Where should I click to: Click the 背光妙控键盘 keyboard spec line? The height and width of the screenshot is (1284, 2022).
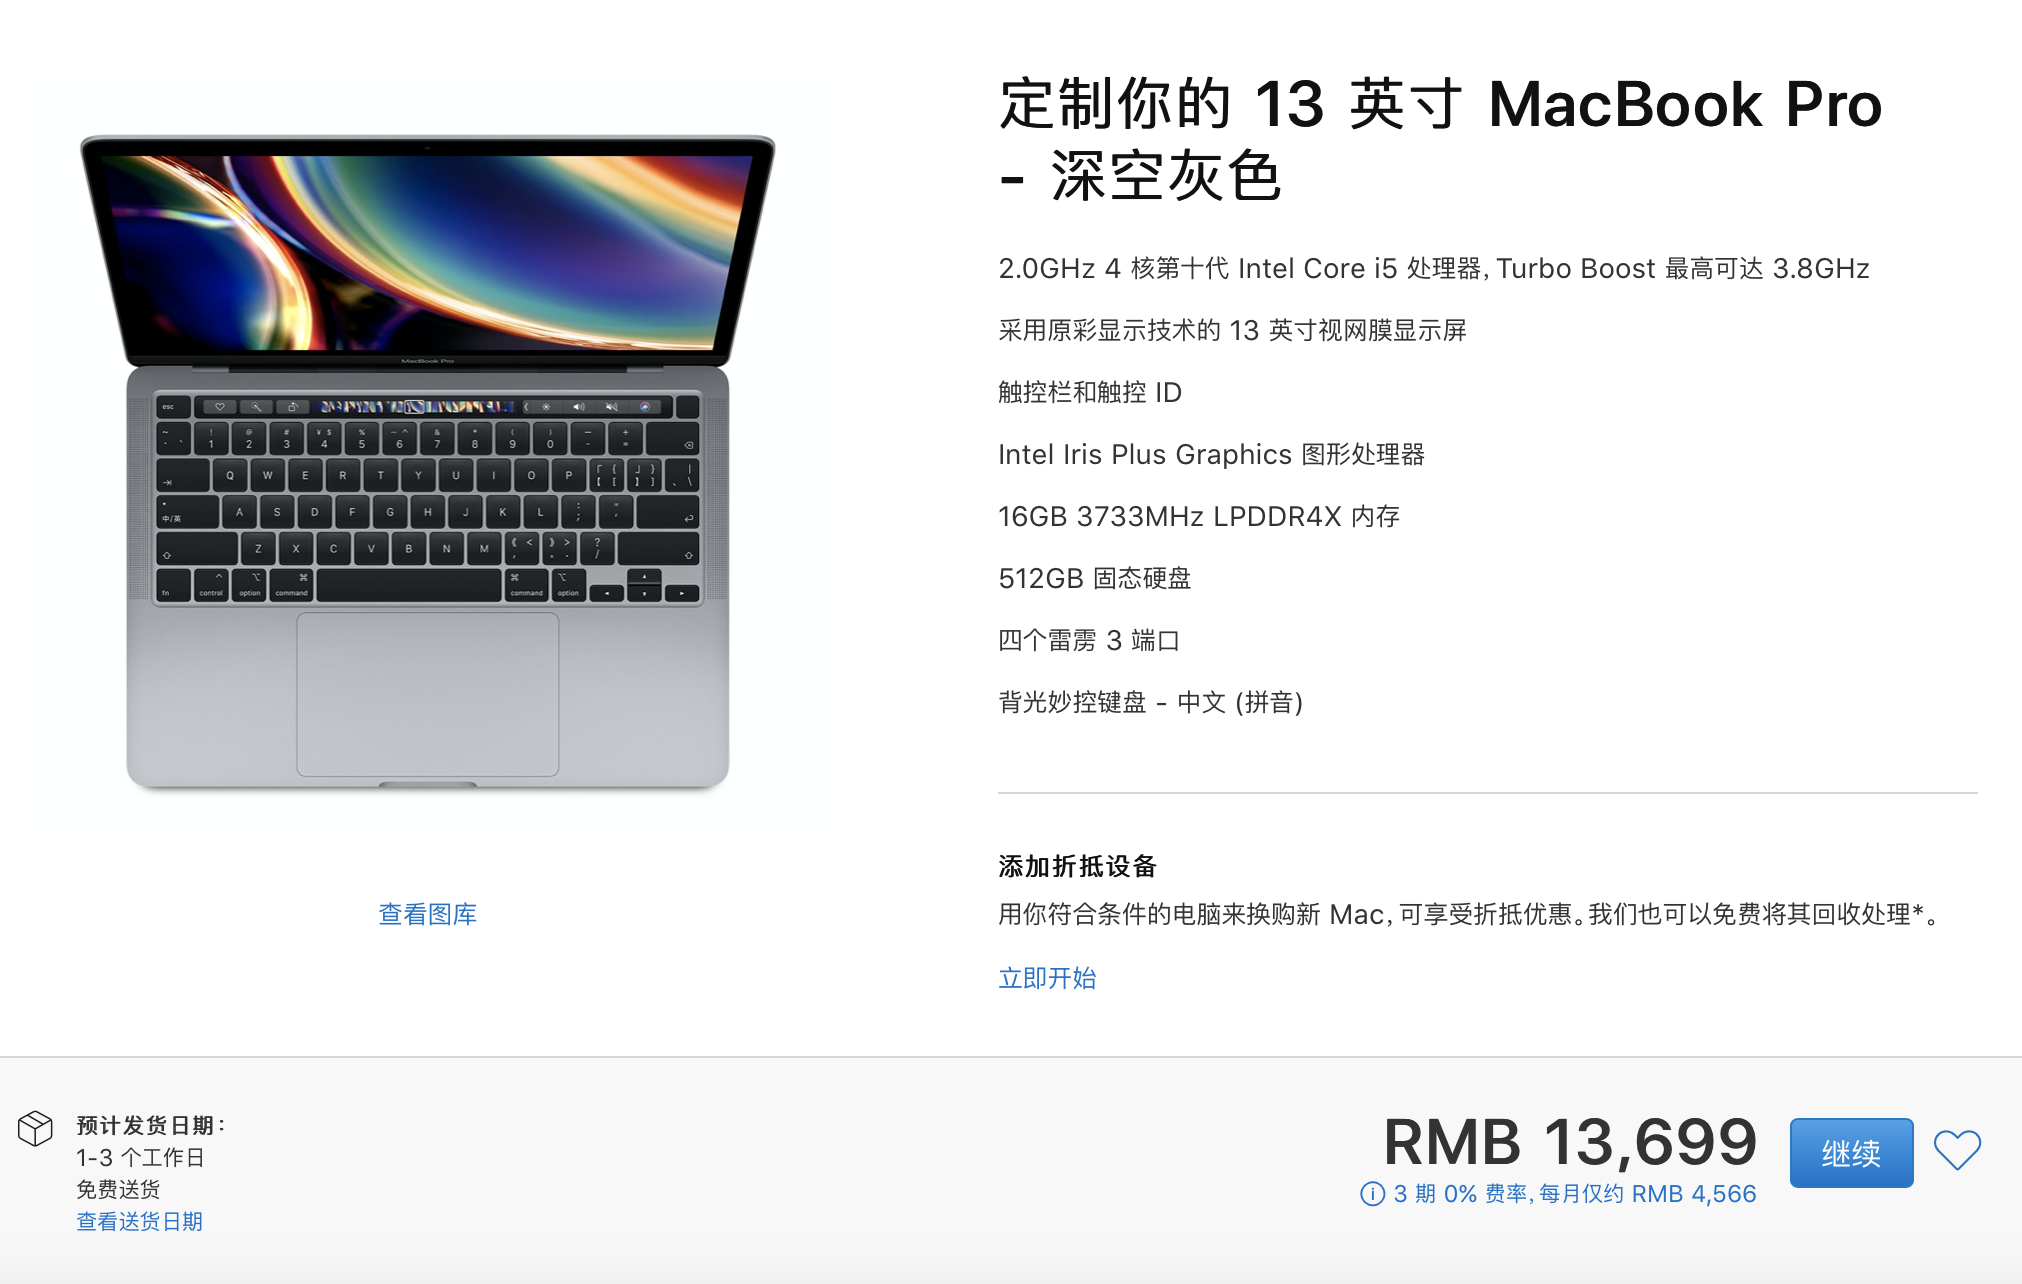(1151, 702)
